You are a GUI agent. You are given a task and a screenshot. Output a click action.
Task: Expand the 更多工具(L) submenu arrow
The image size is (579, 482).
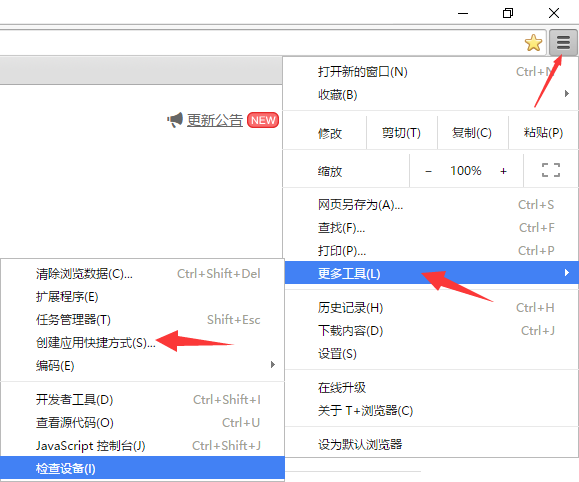567,273
